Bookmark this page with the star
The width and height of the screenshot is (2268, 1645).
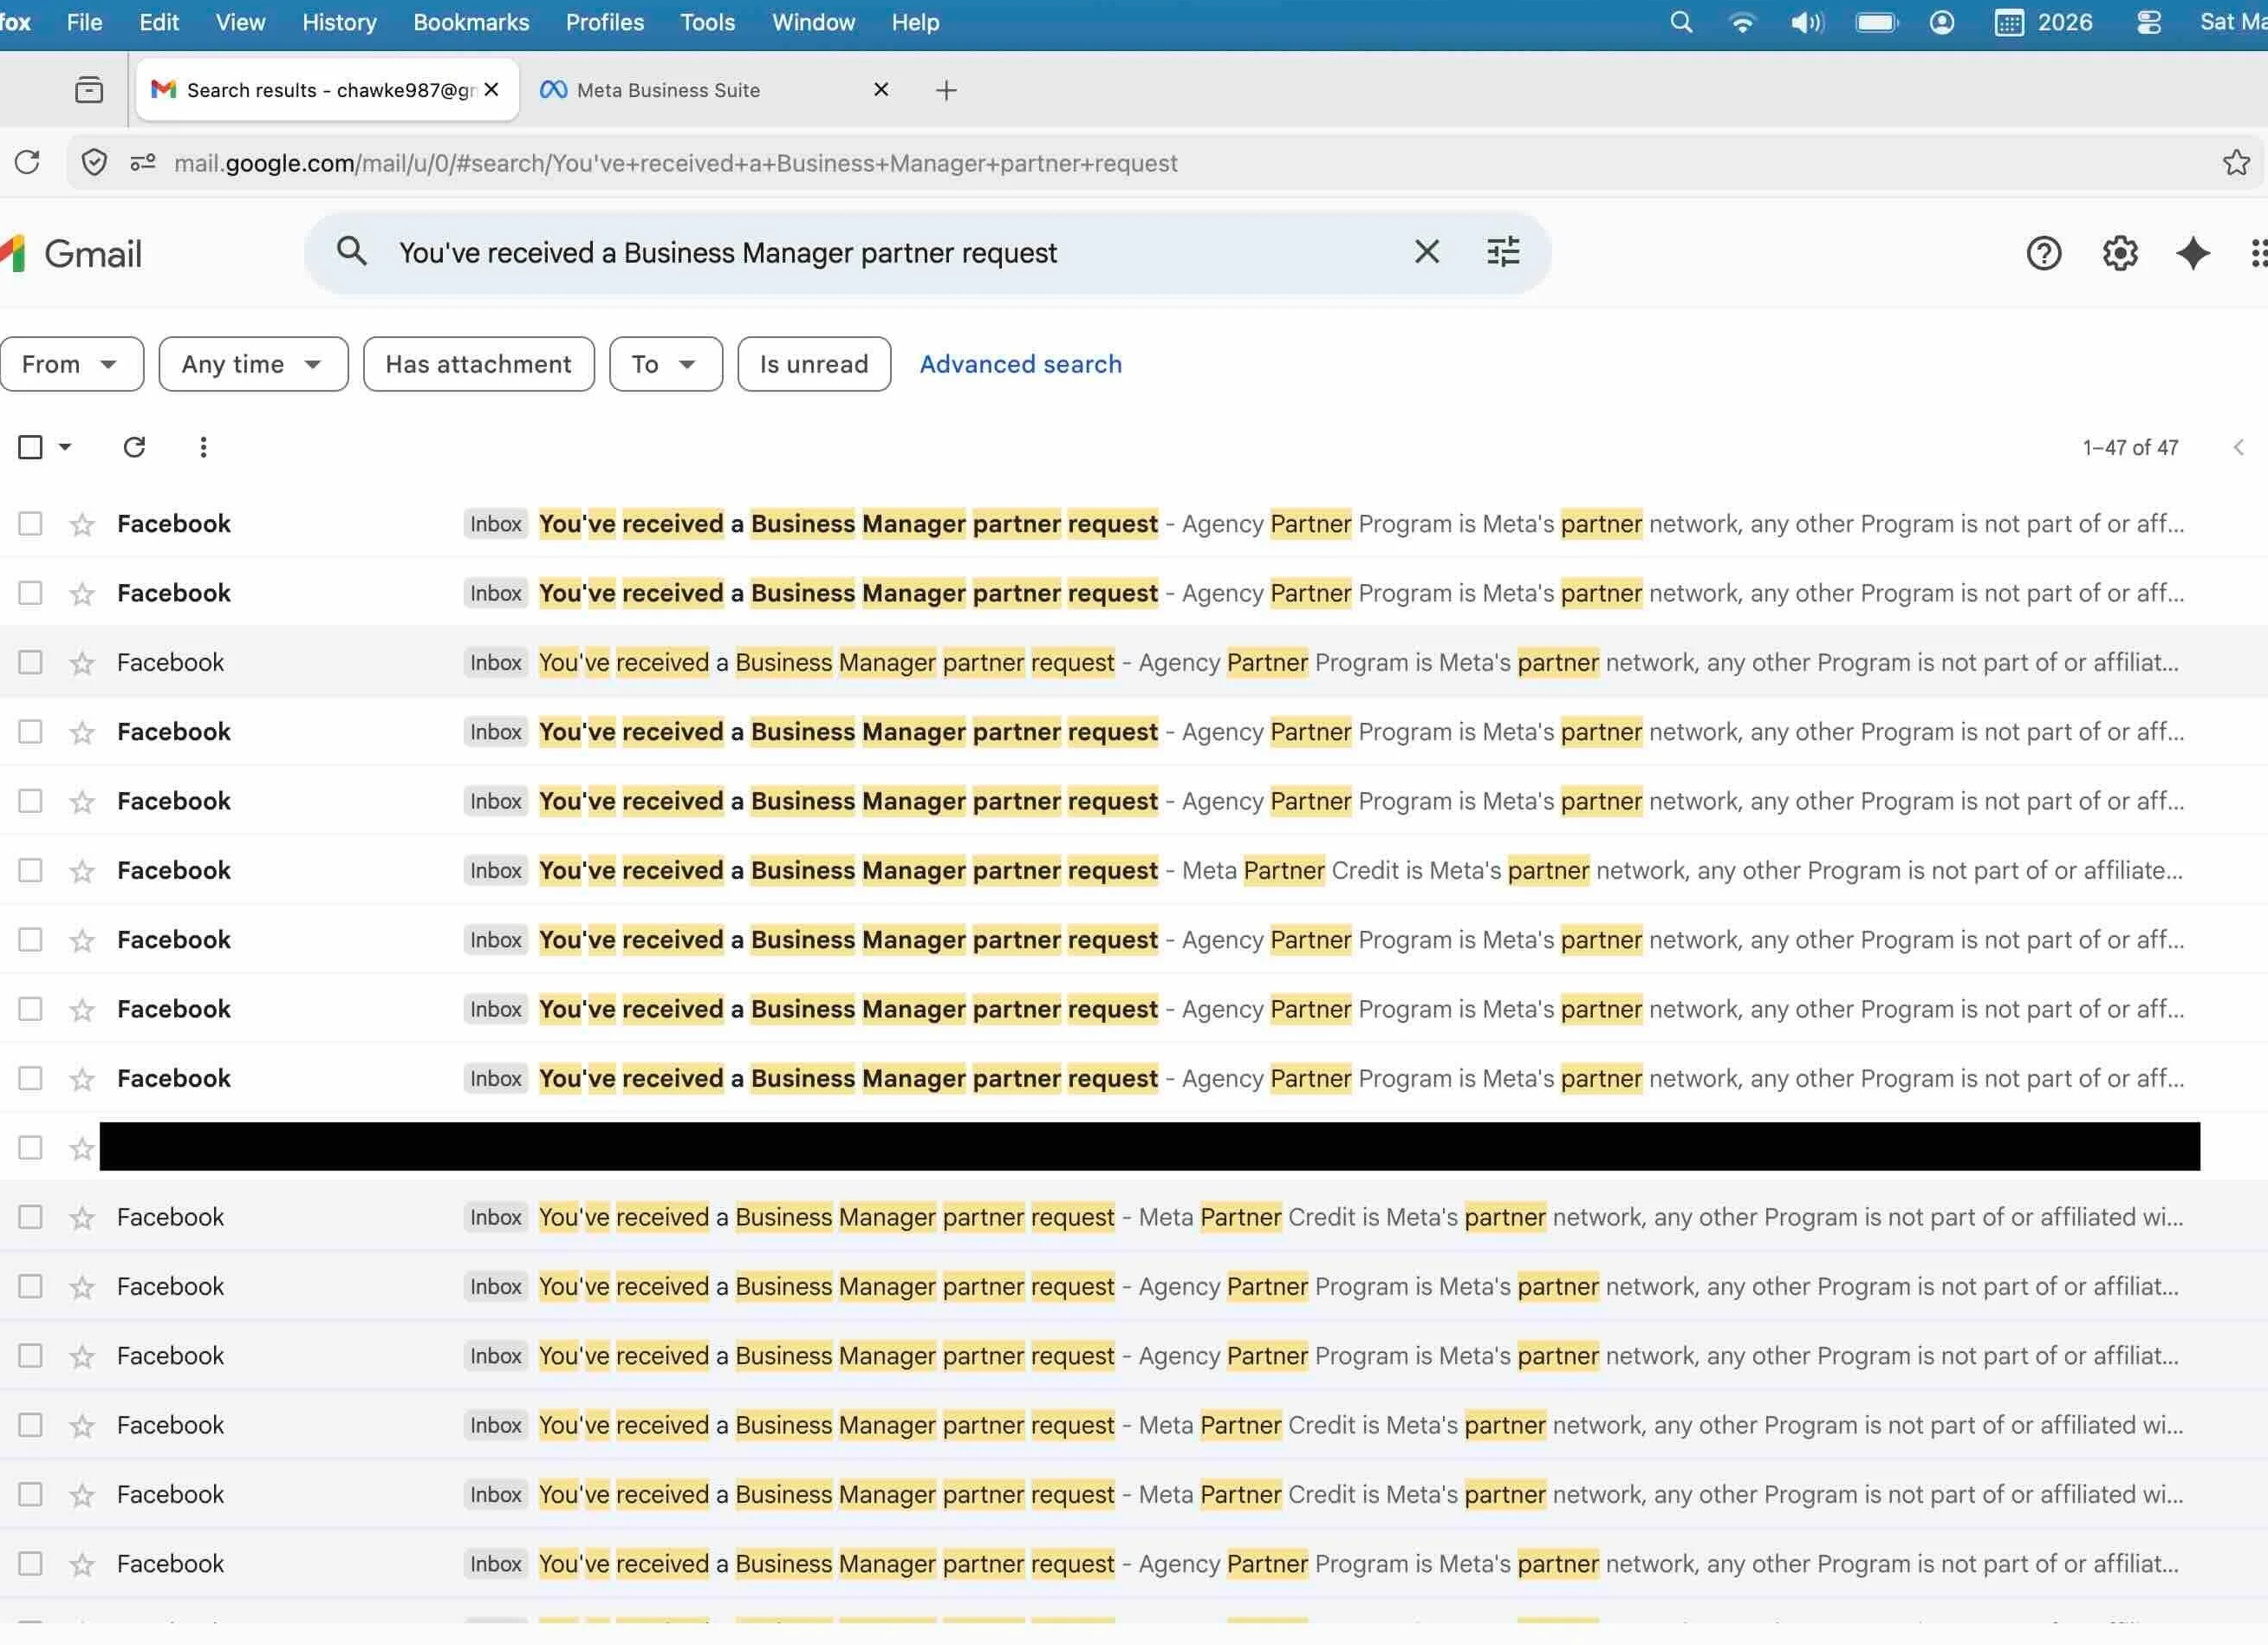[2236, 162]
